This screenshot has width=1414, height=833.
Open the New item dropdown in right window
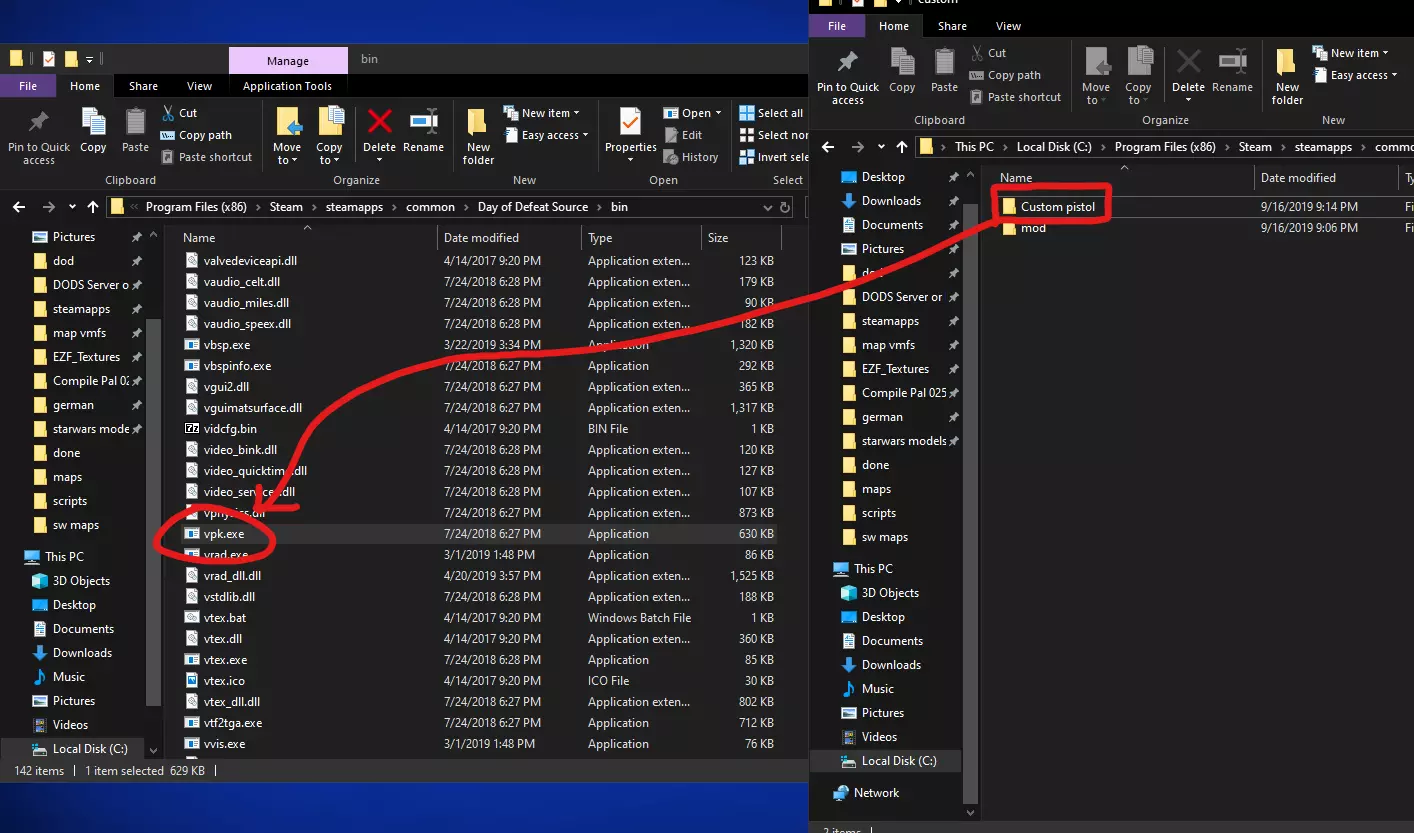(x=1360, y=53)
